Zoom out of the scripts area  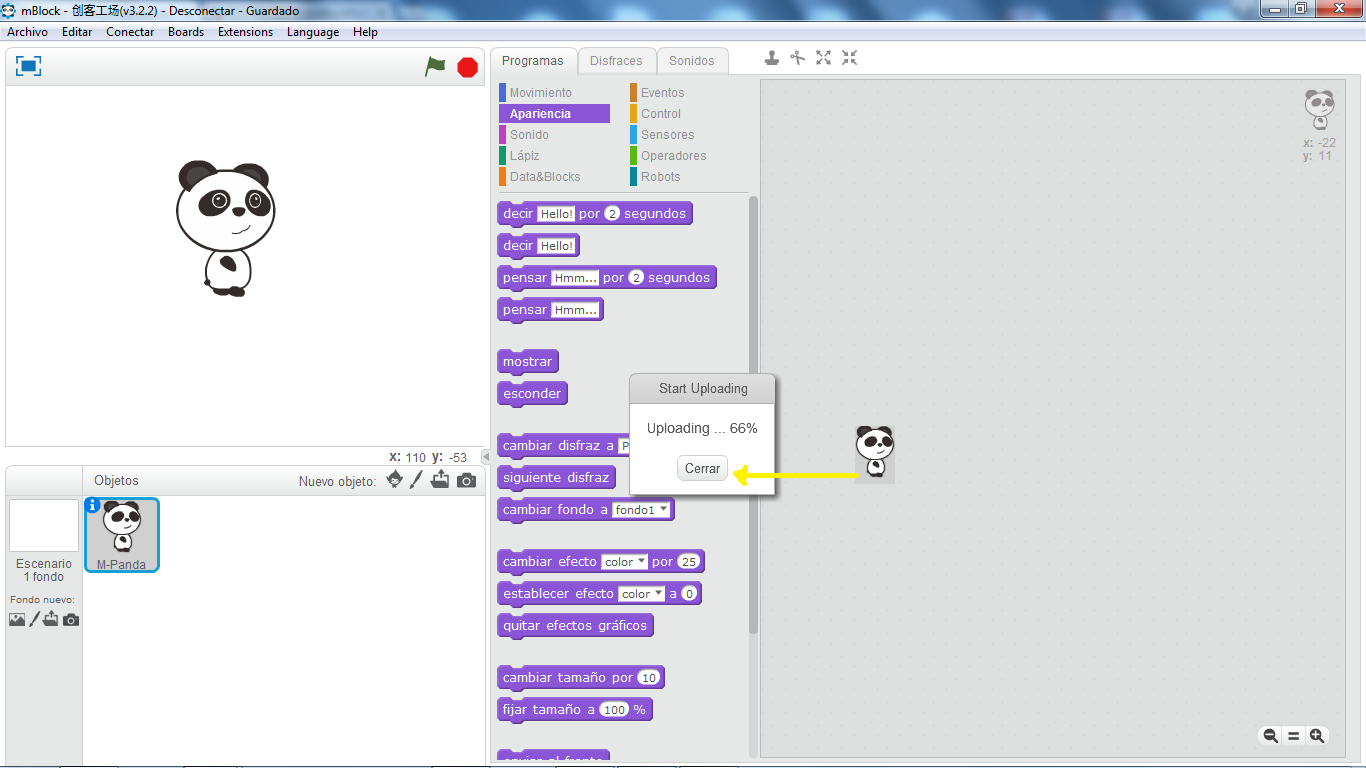[x=1270, y=736]
